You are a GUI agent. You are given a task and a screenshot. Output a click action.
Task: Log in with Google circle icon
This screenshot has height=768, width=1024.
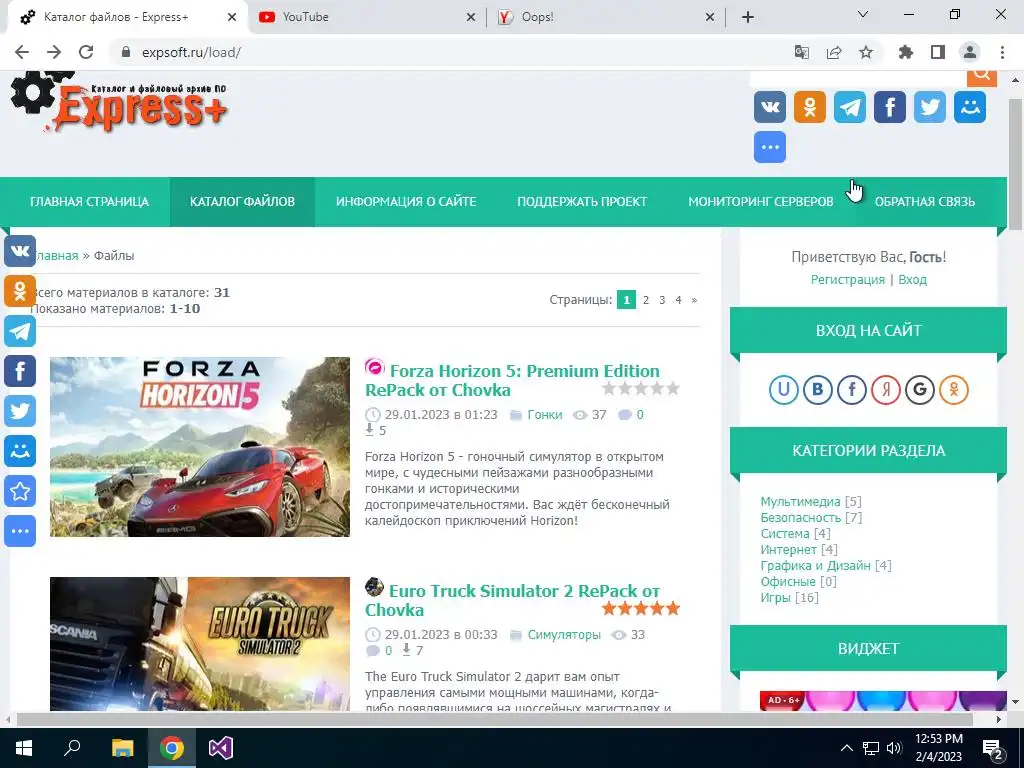click(x=920, y=390)
